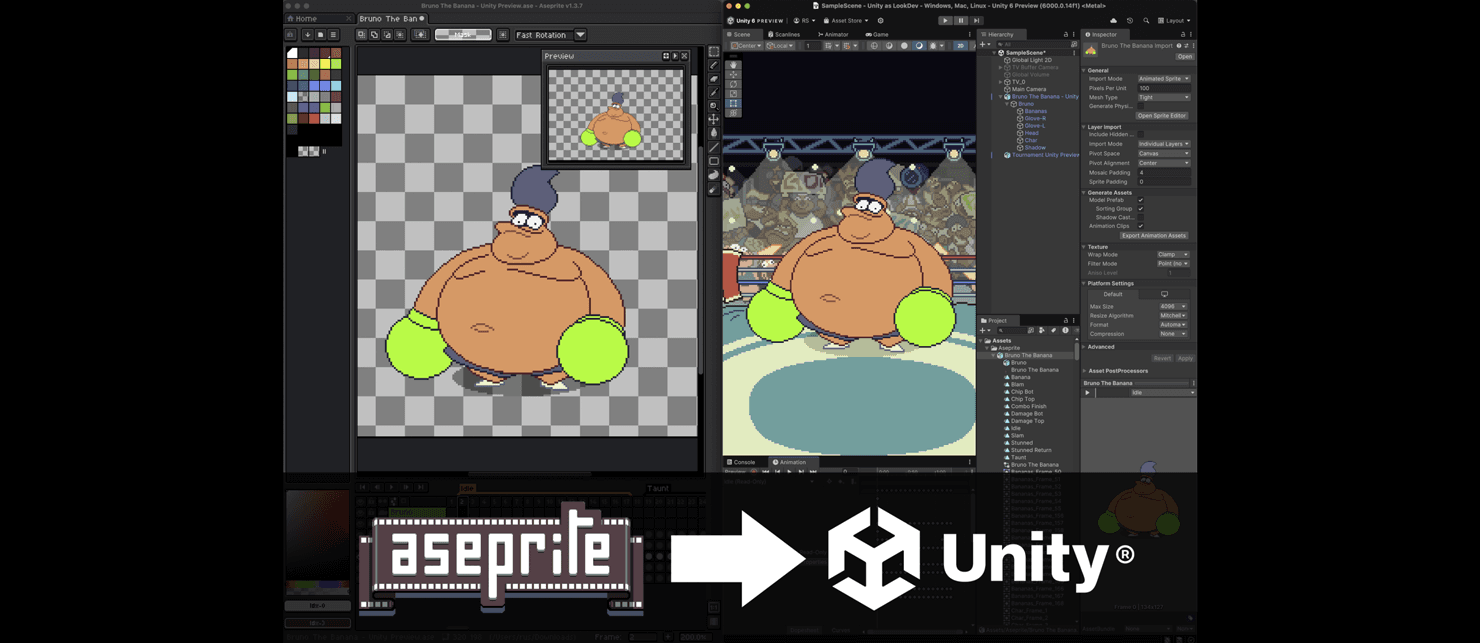The height and width of the screenshot is (643, 1480).
Task: Collapse the Bruno node in the Hierarchy
Action: (x=1008, y=104)
